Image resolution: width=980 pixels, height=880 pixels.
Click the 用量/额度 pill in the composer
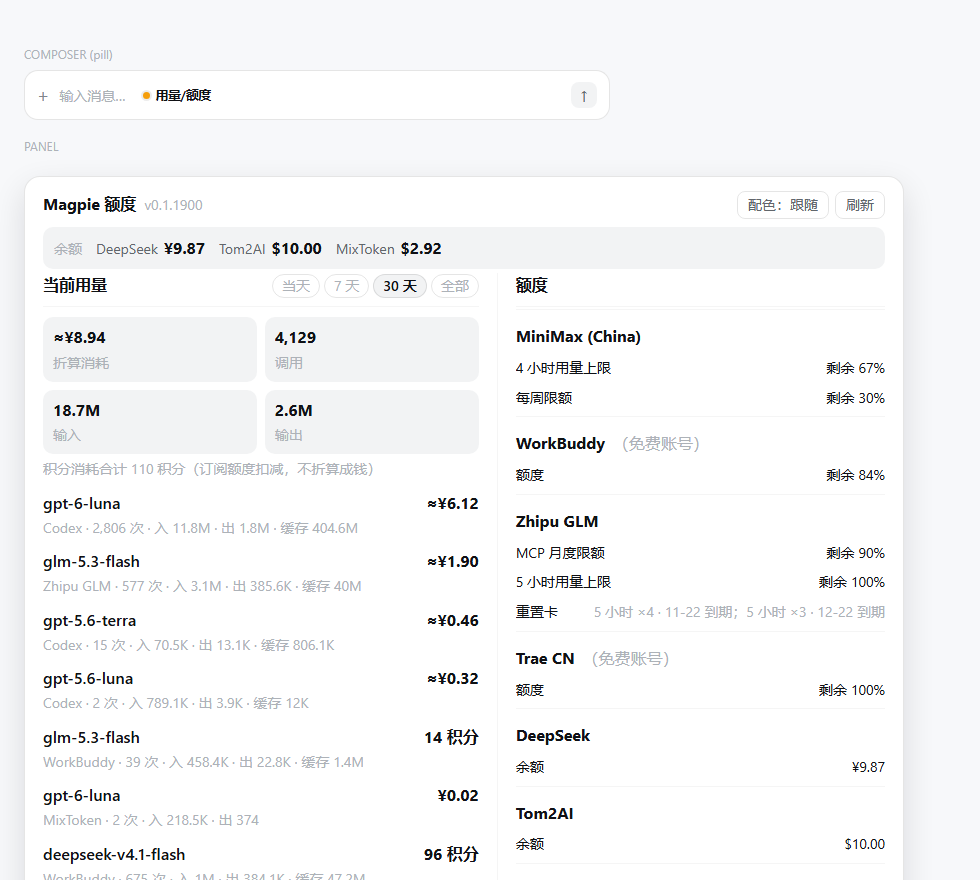[x=177, y=96]
